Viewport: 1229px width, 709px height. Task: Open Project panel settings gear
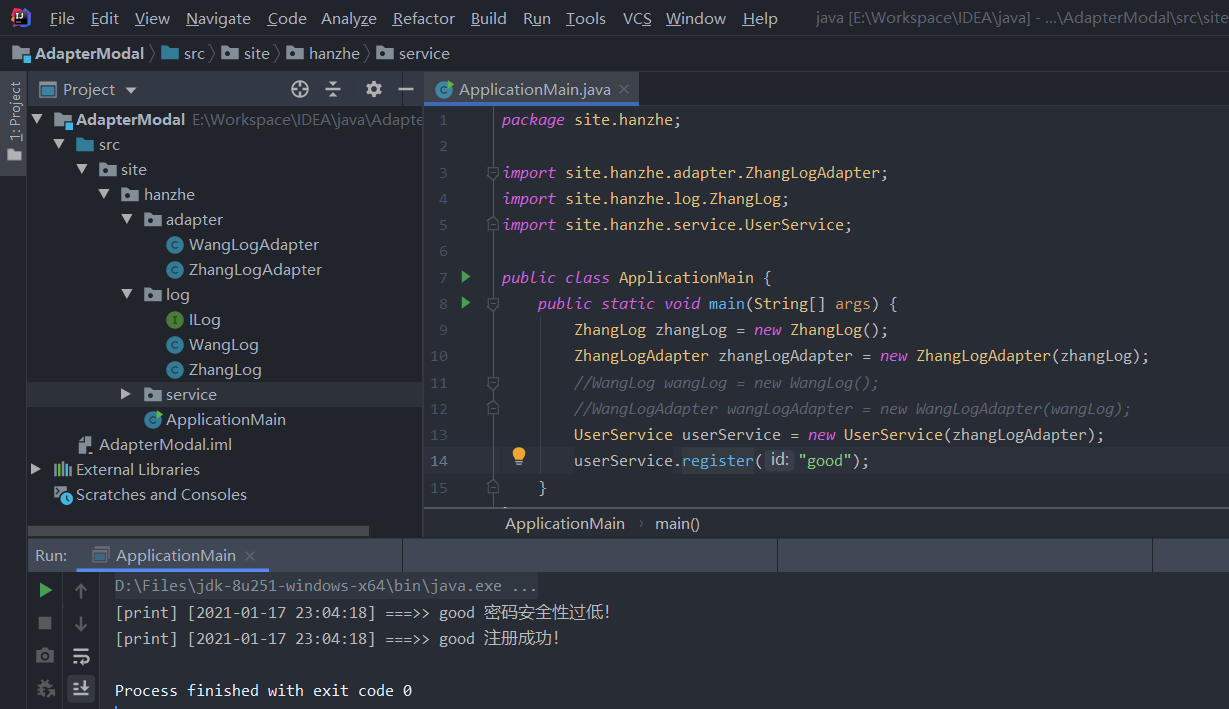click(374, 89)
